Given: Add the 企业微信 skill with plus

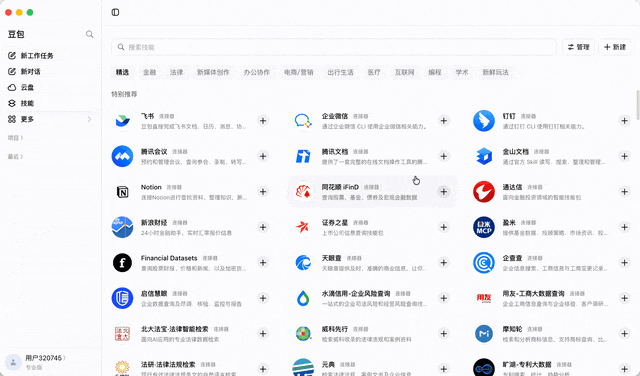Looking at the screenshot, I should pos(444,121).
